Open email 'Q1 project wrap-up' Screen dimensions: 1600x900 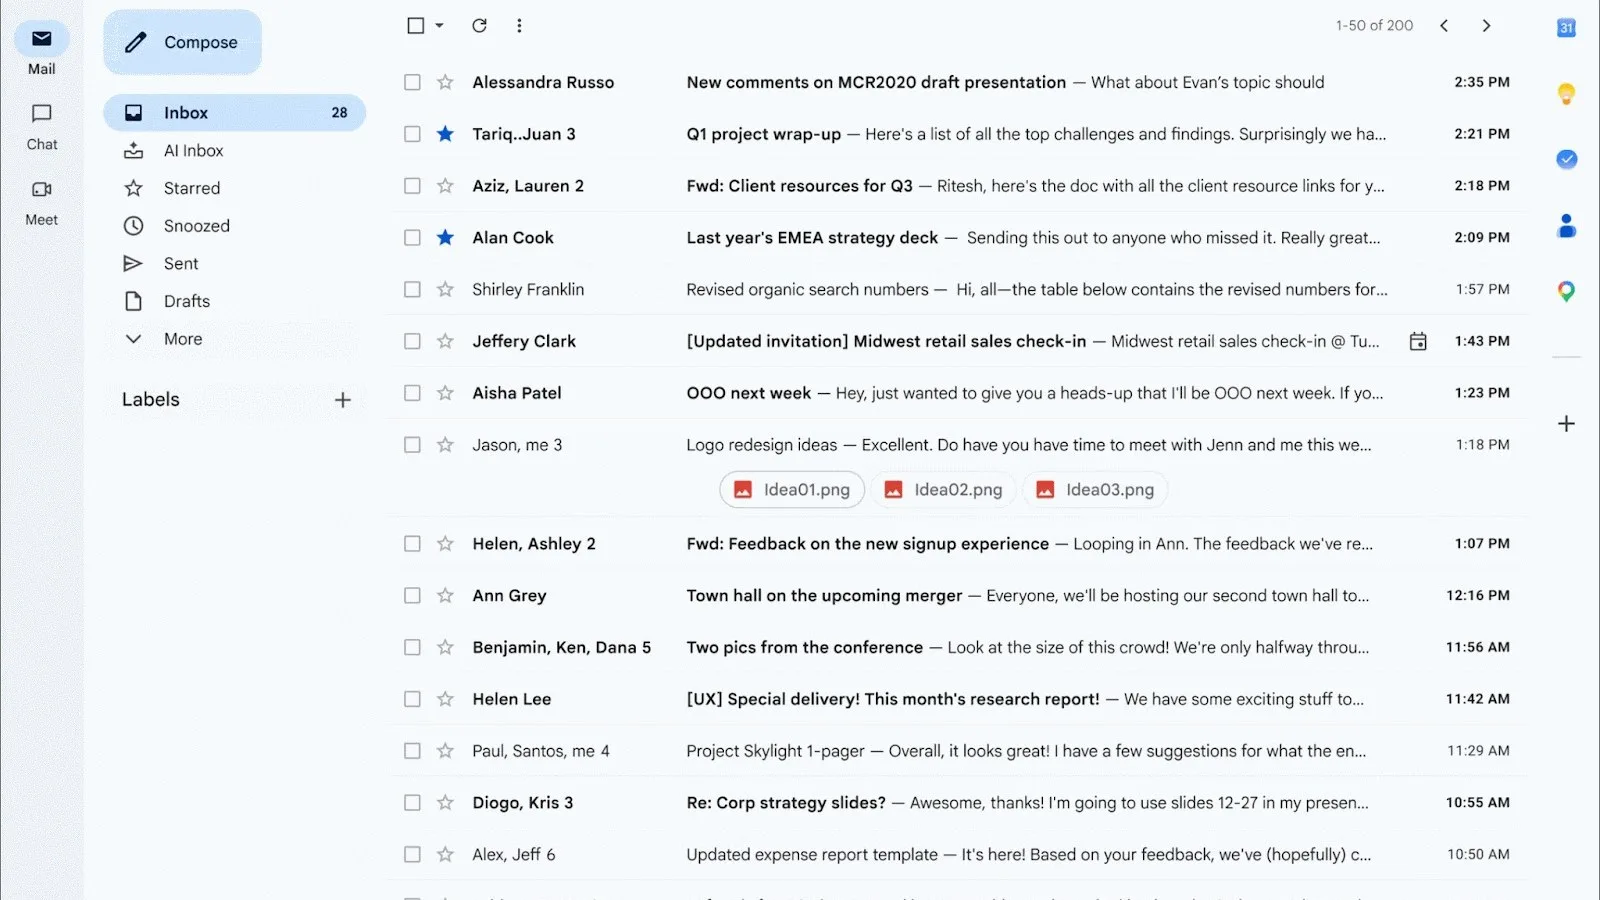[x=958, y=134]
